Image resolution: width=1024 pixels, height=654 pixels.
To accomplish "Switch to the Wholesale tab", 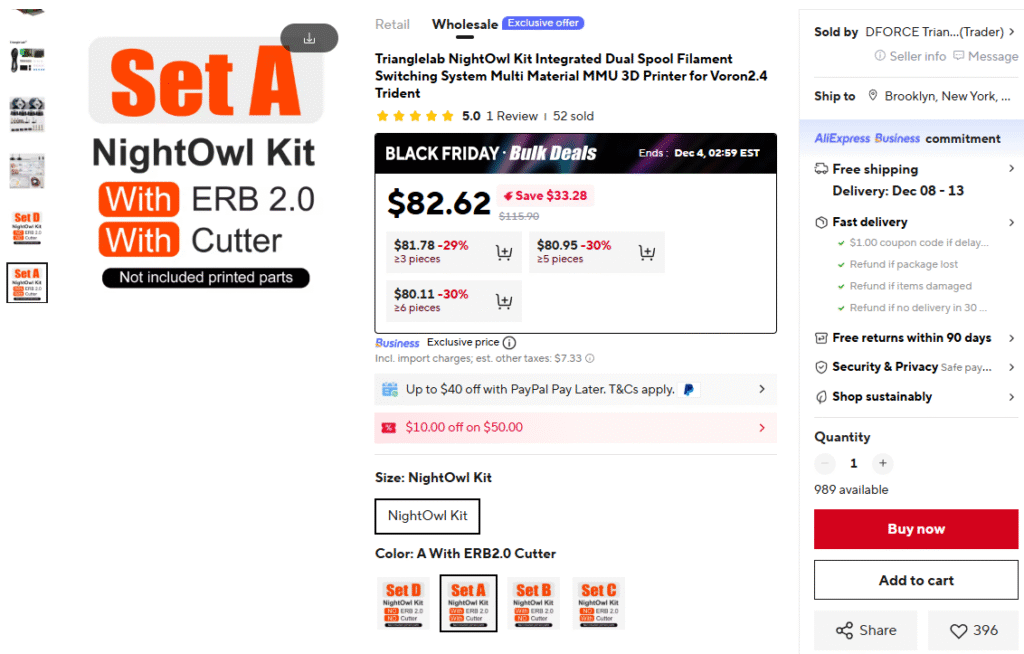I will pos(465,24).
